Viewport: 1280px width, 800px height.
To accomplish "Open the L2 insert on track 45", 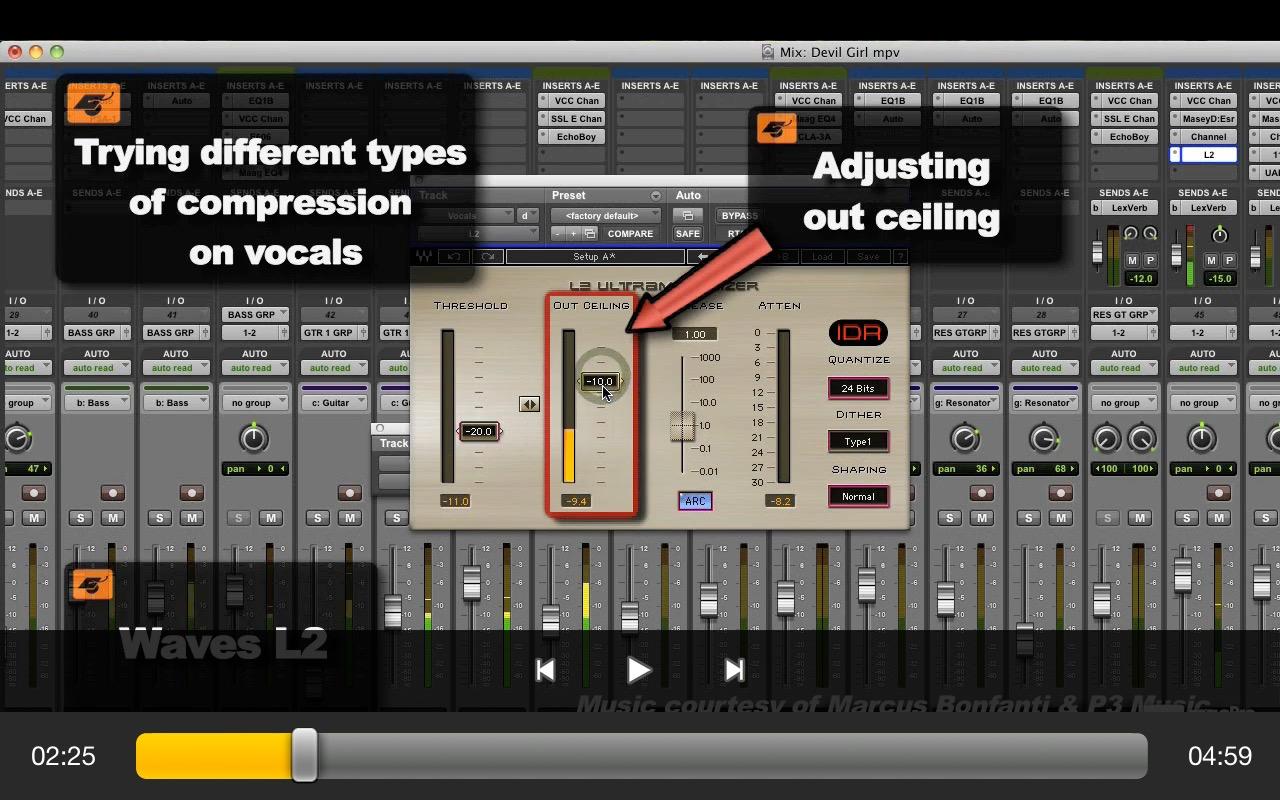I will (x=1209, y=155).
